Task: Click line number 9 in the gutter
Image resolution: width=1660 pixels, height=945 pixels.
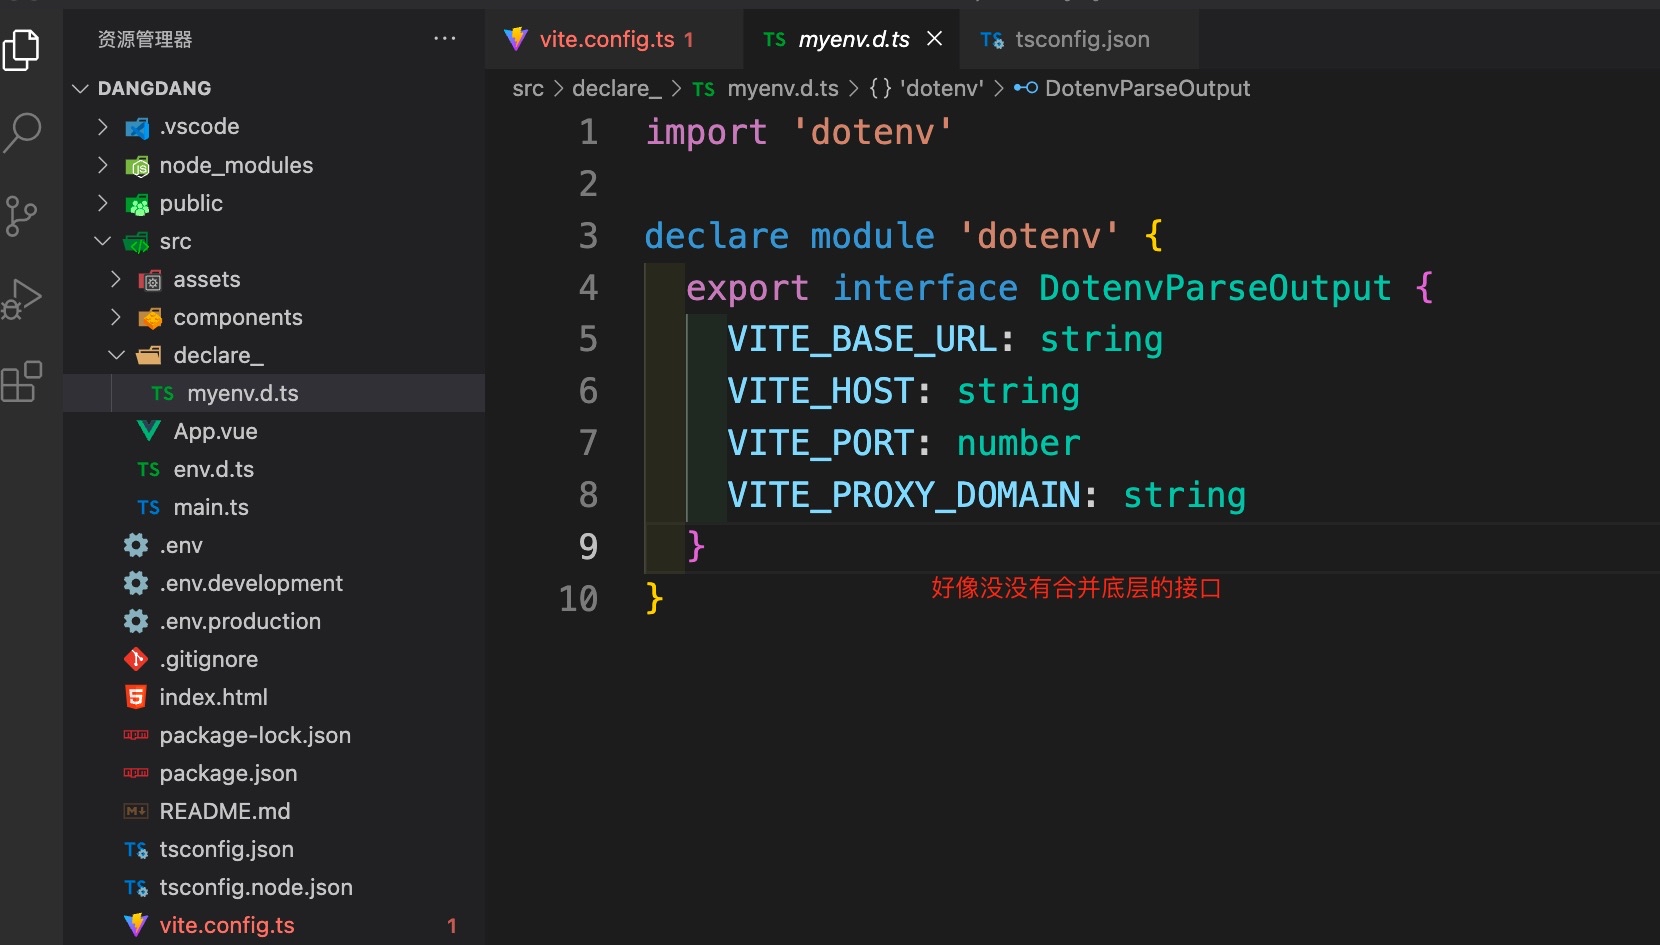Action: (x=589, y=547)
